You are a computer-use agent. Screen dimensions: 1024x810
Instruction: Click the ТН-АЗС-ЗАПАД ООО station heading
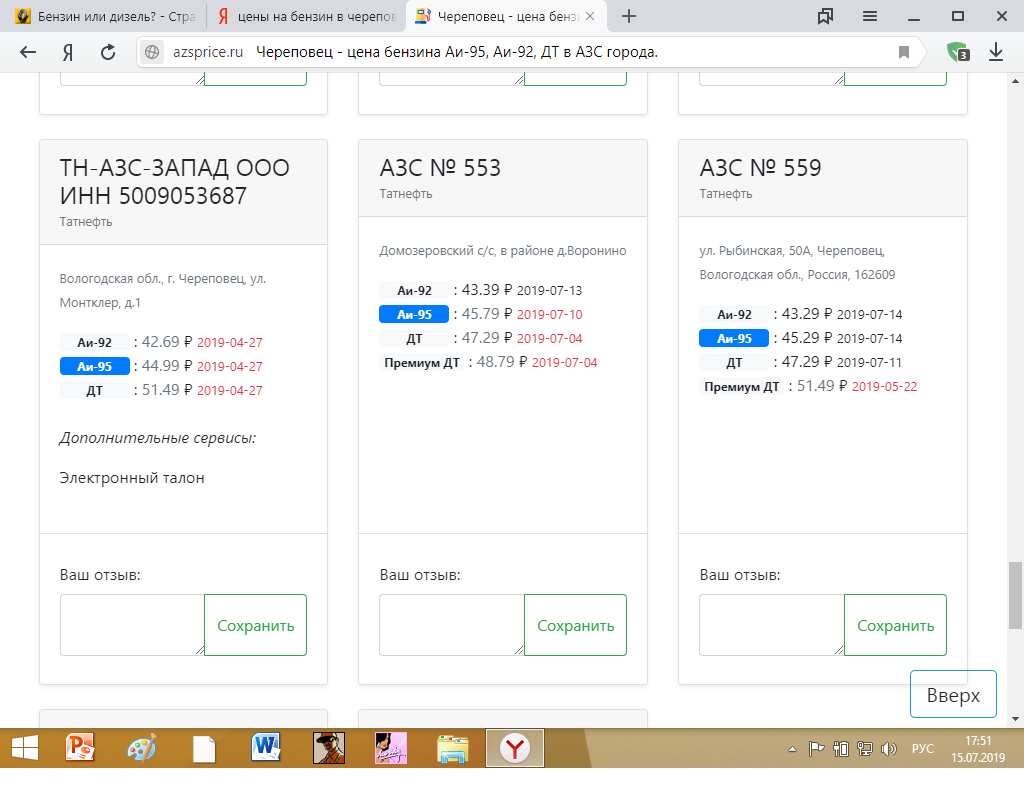coord(174,182)
